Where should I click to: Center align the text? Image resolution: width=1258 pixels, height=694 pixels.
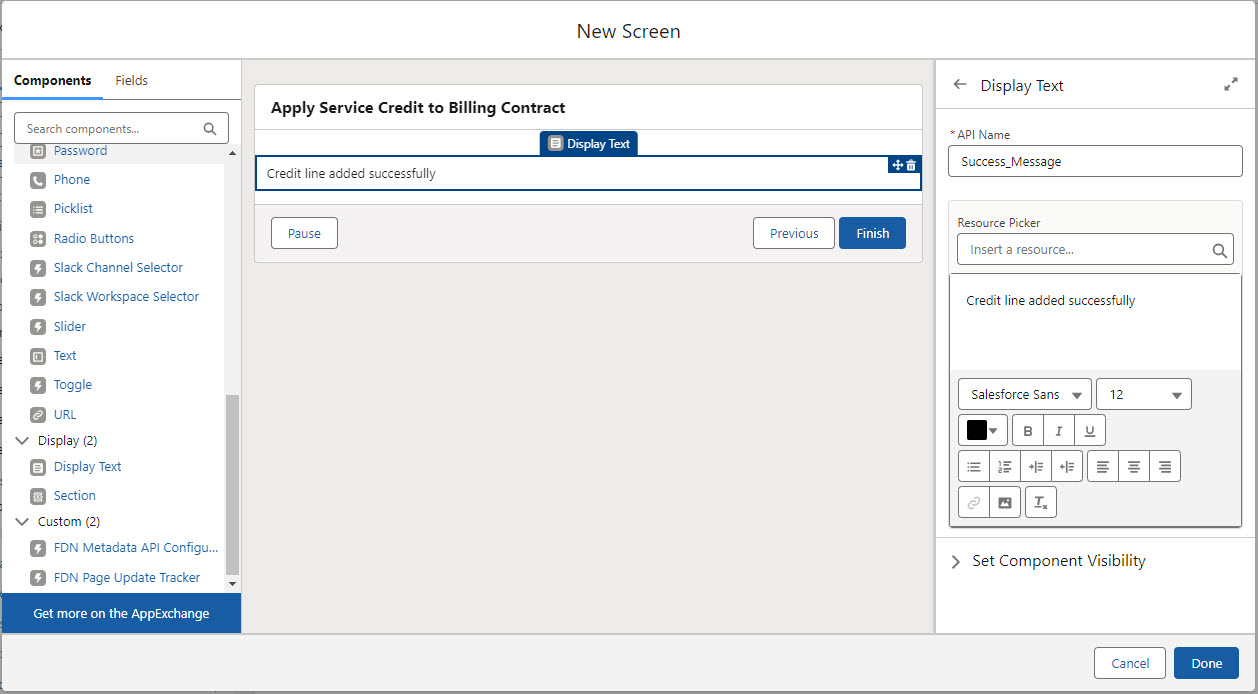point(1134,467)
